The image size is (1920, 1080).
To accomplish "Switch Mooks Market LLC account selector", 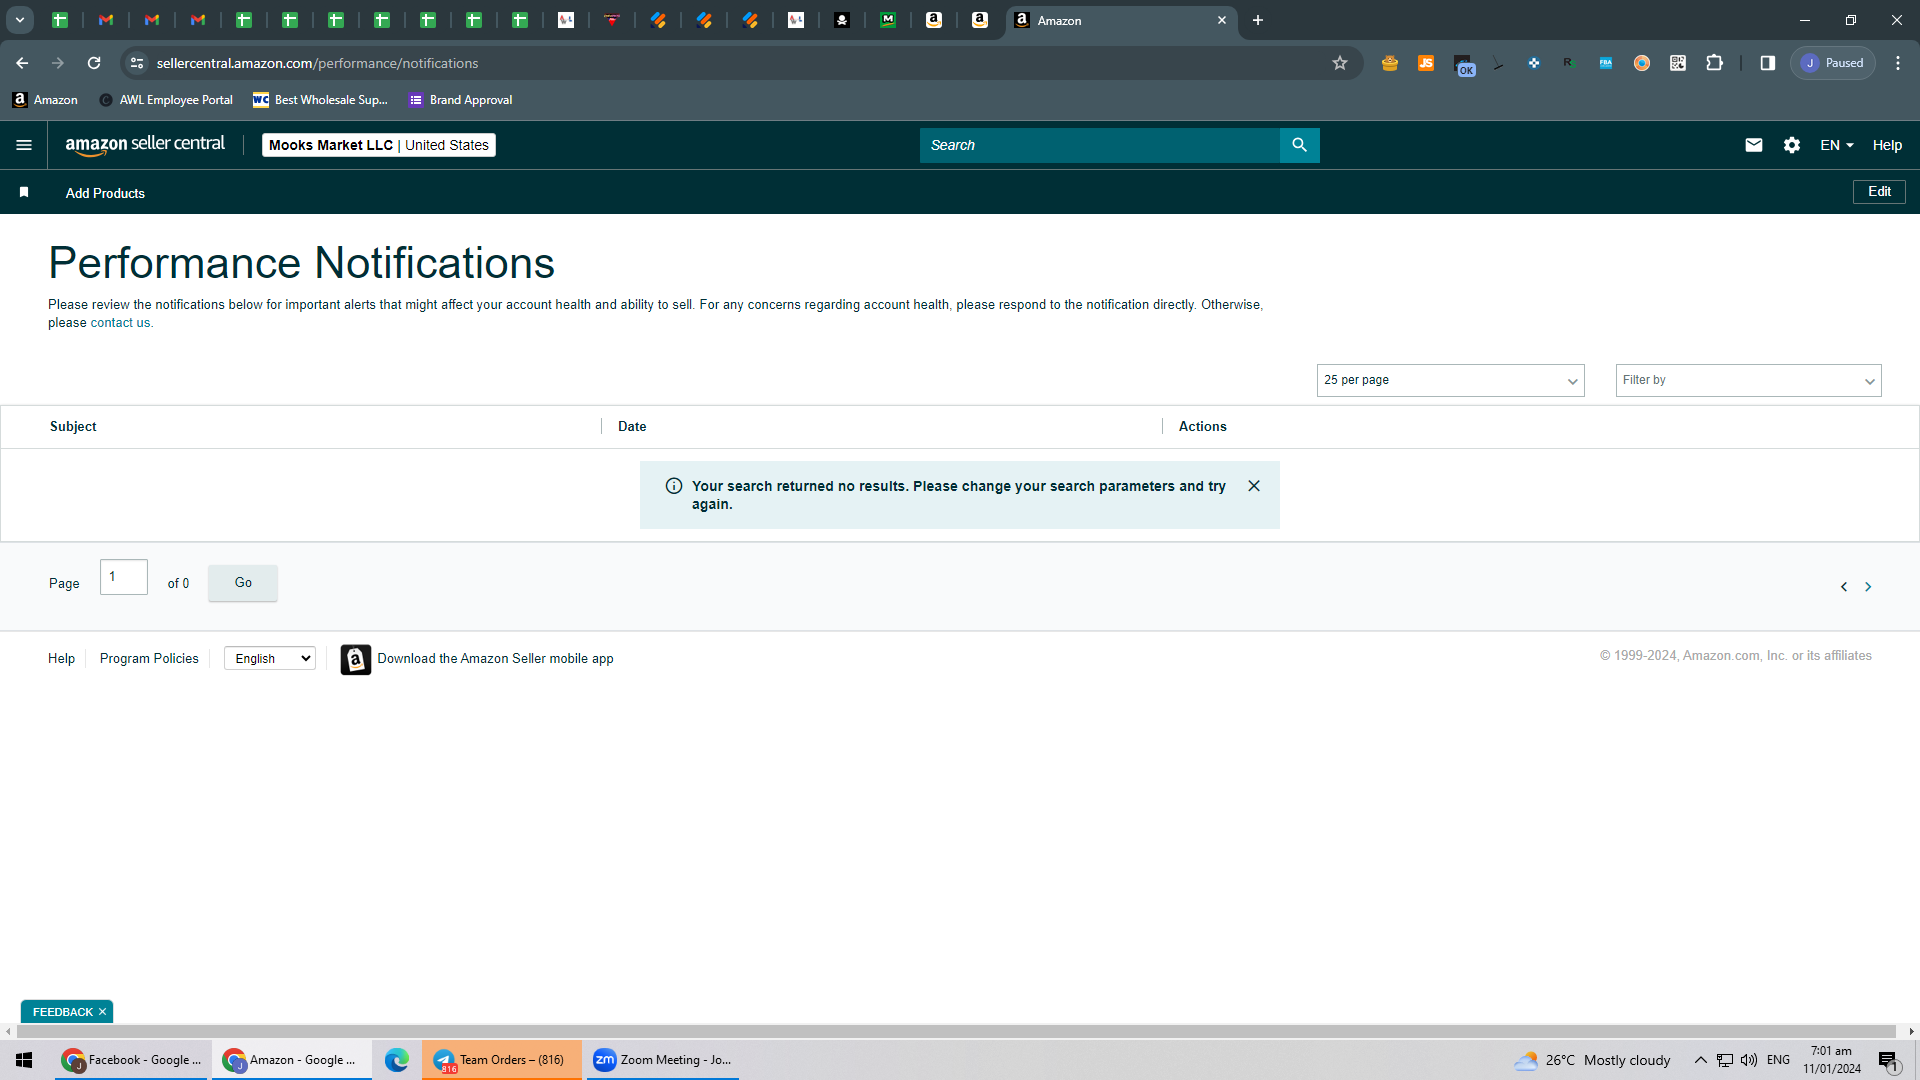I will pos(379,145).
